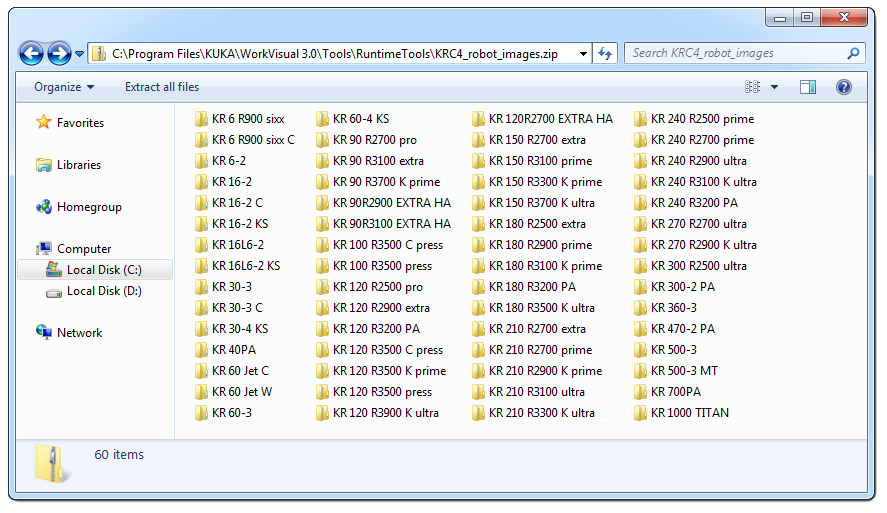
Task: Select folder KR 90 R2700 pro
Action: point(367,140)
